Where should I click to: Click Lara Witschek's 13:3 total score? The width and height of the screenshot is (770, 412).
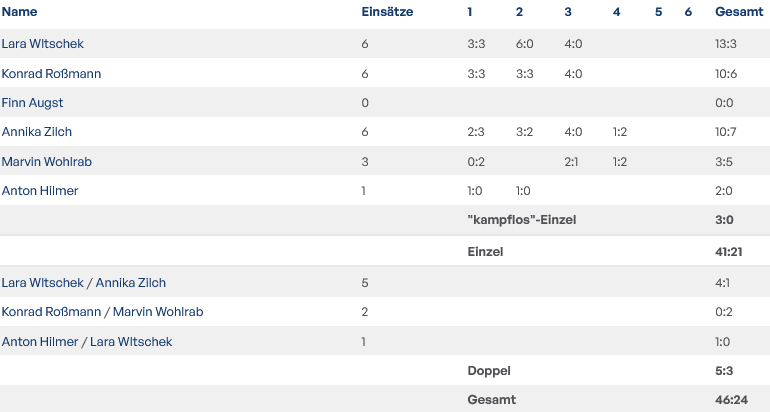tap(726, 44)
